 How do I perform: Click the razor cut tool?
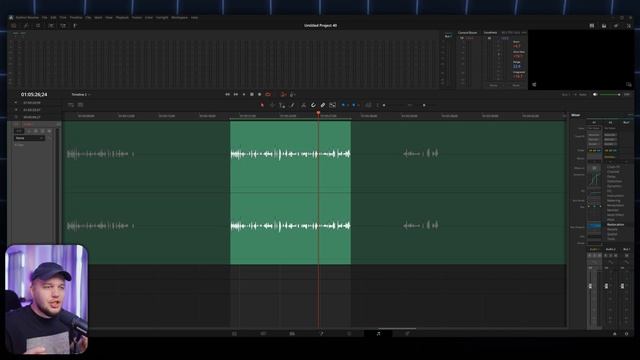point(303,105)
